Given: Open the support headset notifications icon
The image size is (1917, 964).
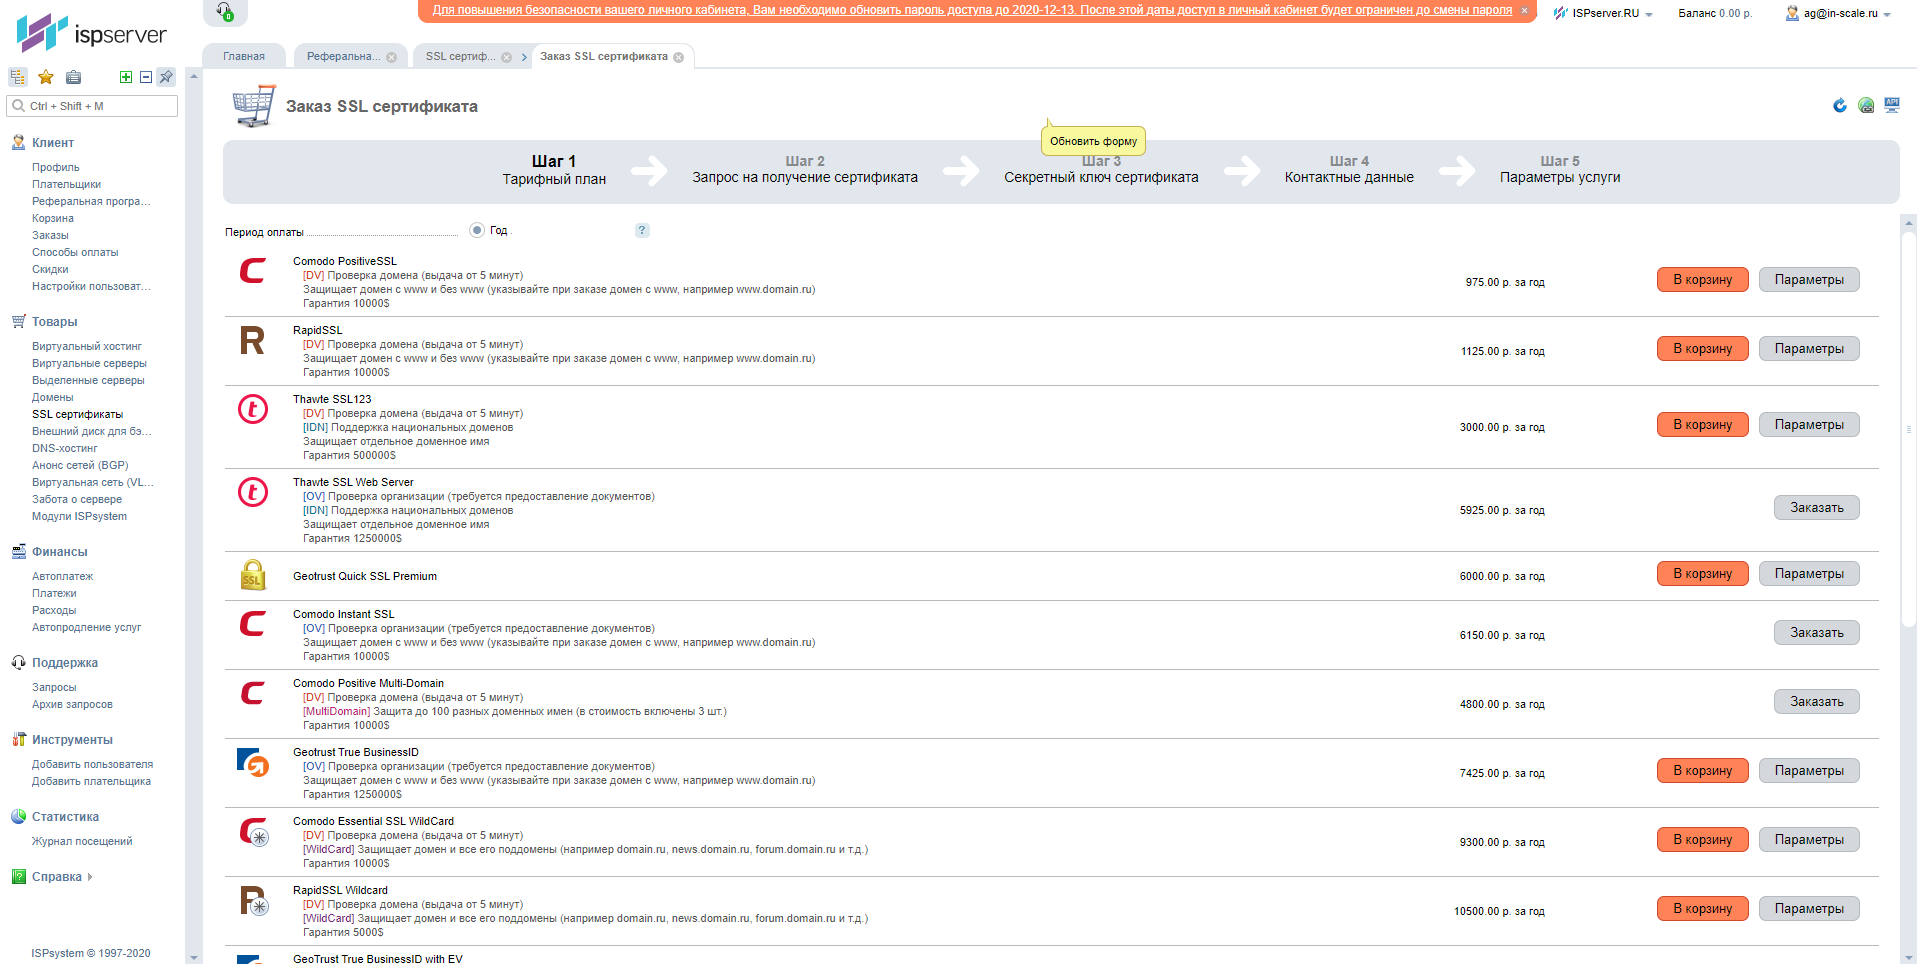Looking at the screenshot, I should click(225, 11).
